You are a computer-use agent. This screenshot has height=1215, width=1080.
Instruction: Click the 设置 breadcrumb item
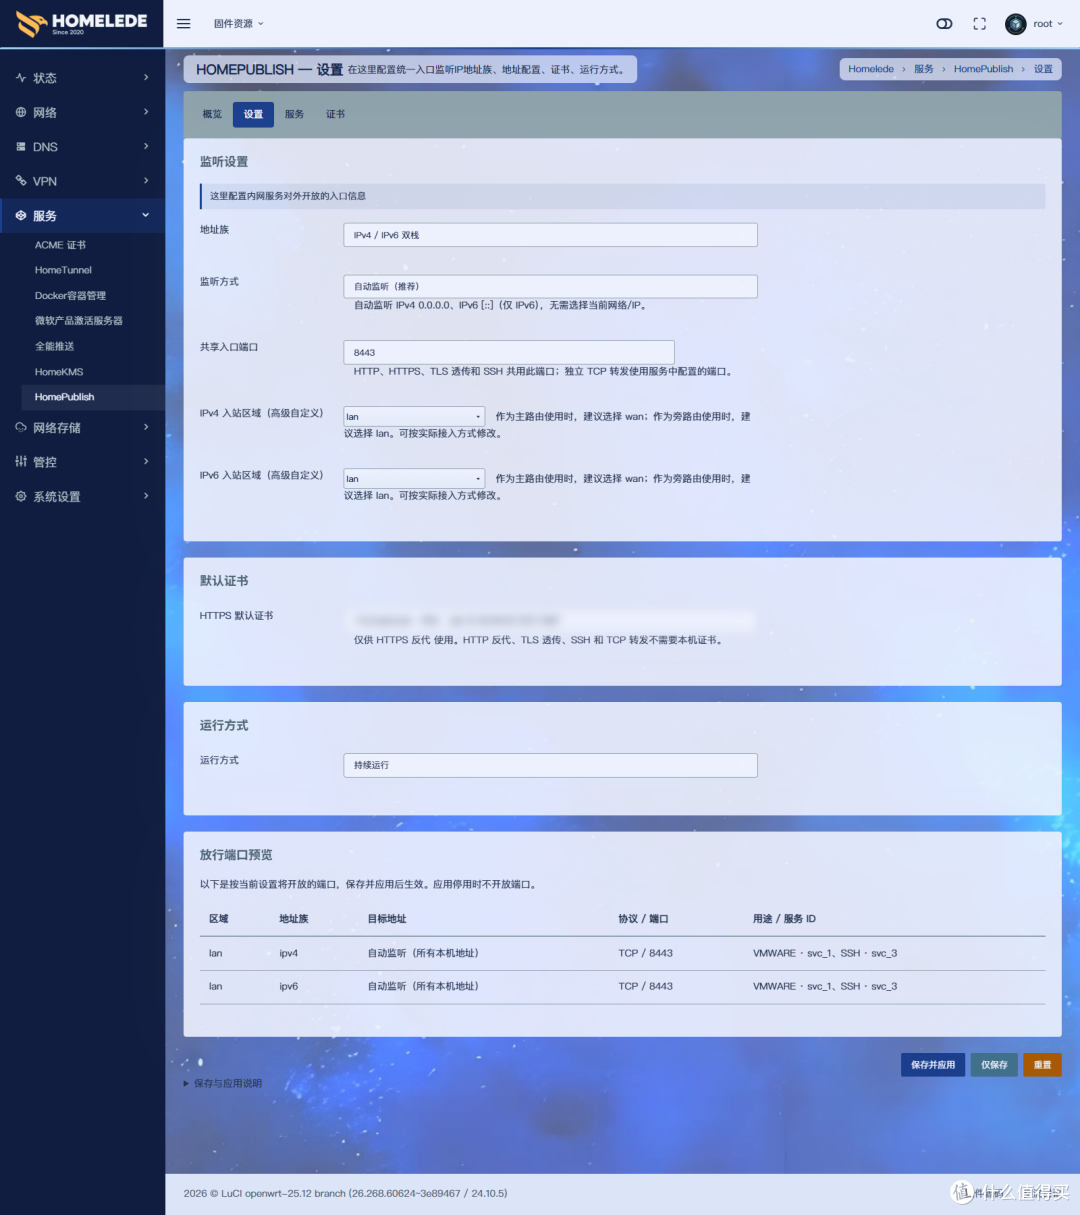coord(1043,69)
